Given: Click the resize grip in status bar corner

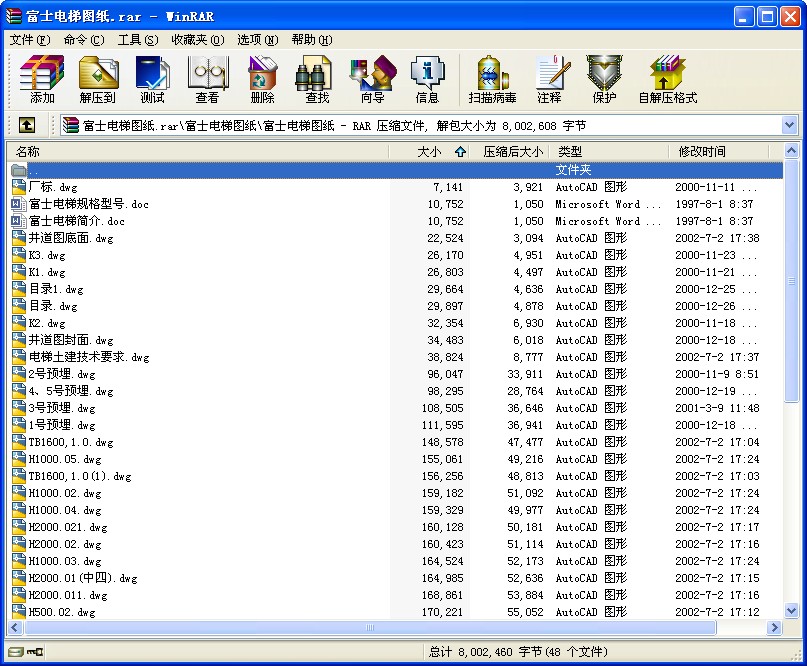Looking at the screenshot, I should coord(796,655).
